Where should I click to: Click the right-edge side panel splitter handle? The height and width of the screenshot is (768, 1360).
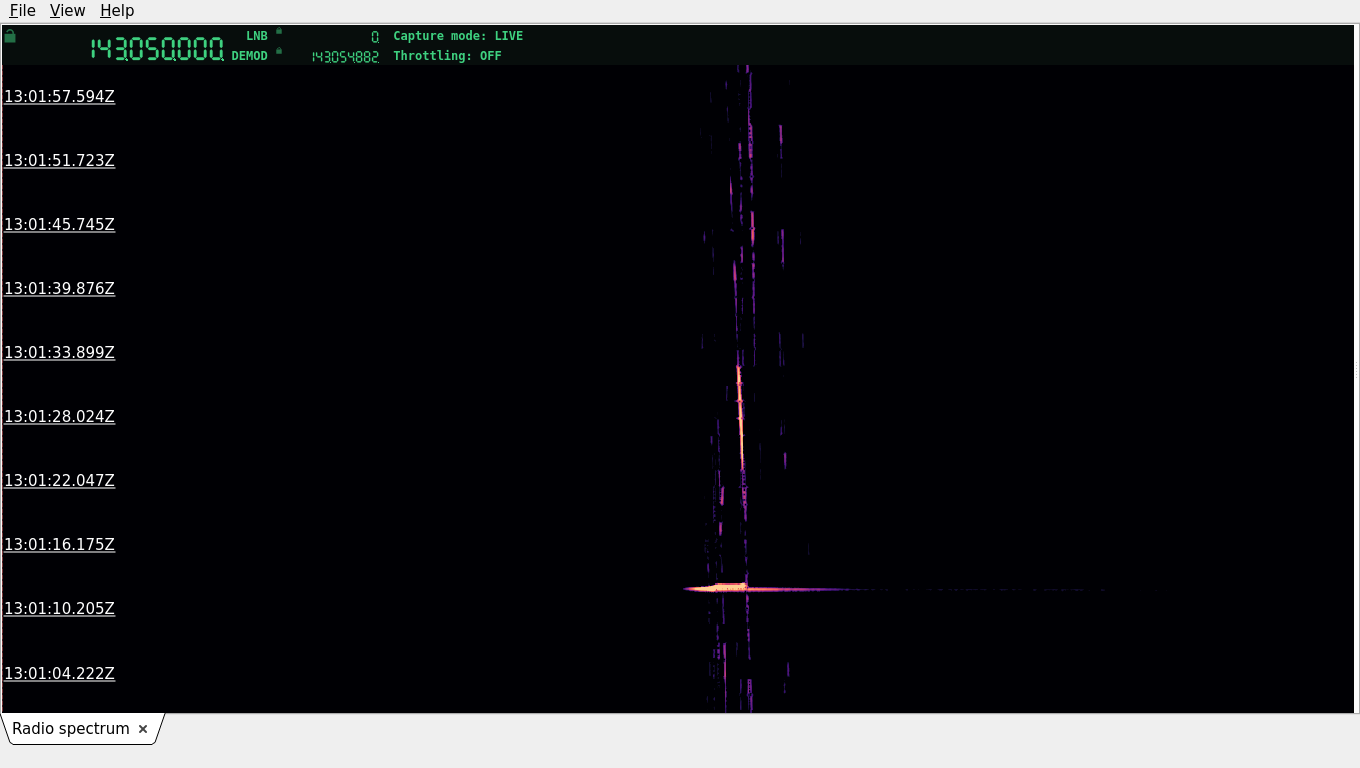[1356, 369]
